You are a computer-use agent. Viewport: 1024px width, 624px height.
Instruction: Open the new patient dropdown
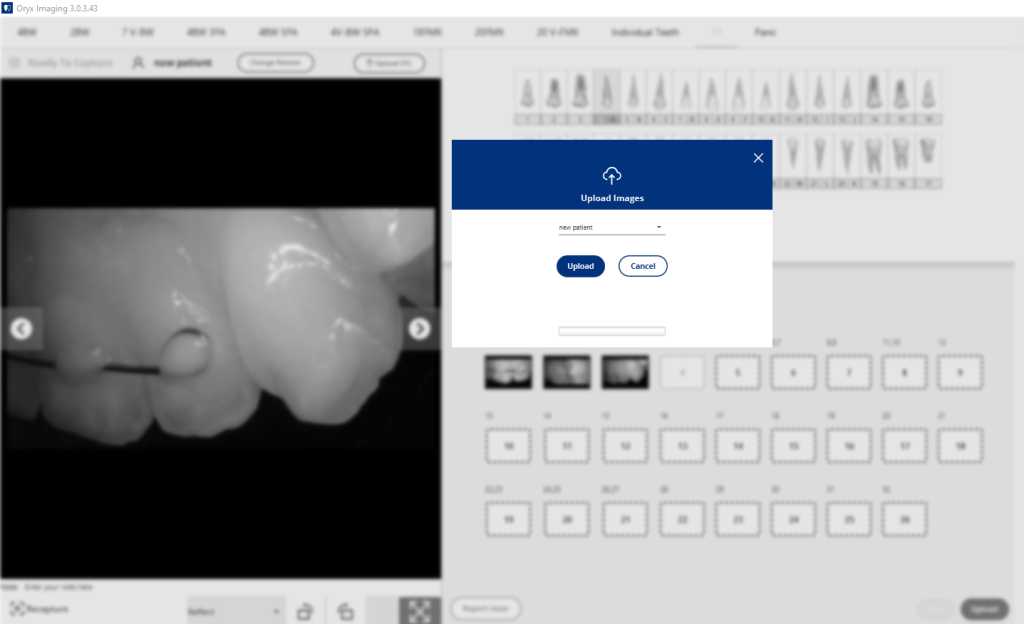pos(611,228)
